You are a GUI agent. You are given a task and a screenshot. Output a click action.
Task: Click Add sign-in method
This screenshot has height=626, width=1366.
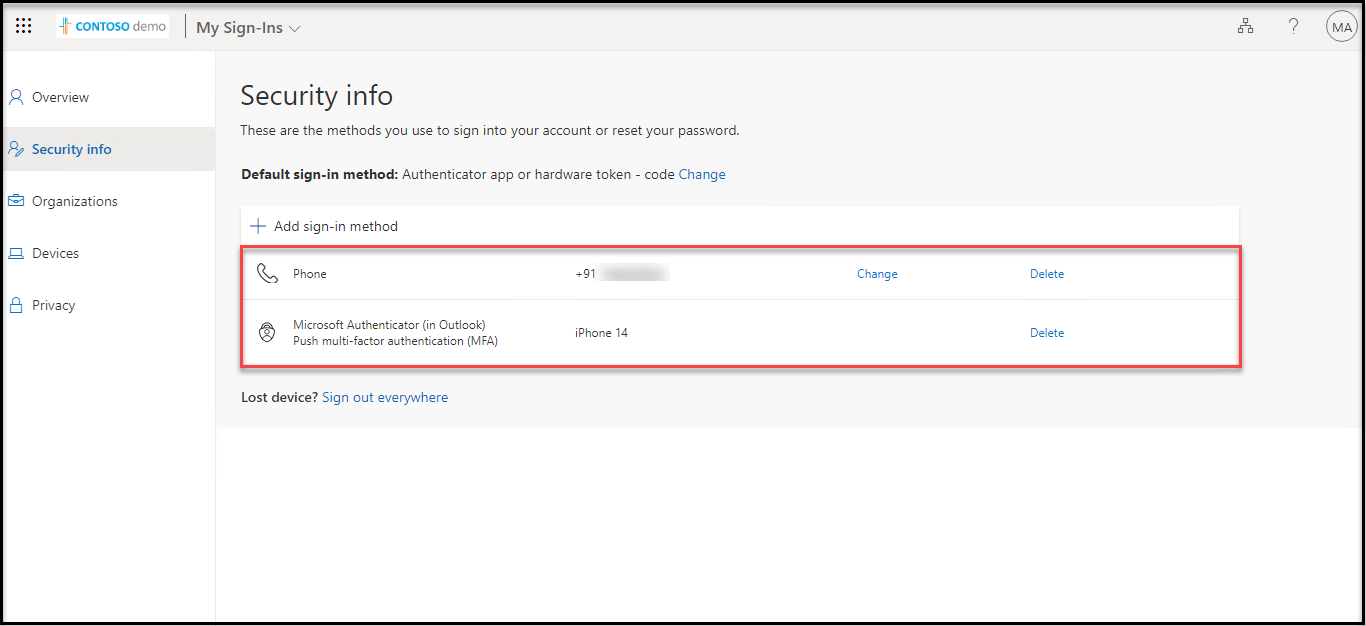335,226
